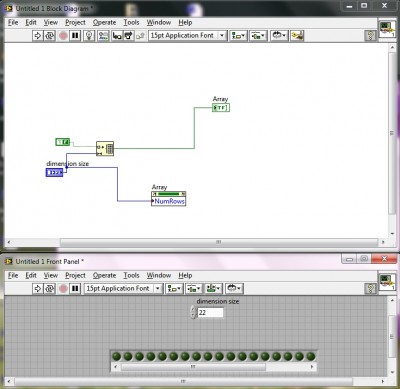The height and width of the screenshot is (389, 400).
Task: Open Edit menu in Block Diagram window
Action: coord(31,22)
